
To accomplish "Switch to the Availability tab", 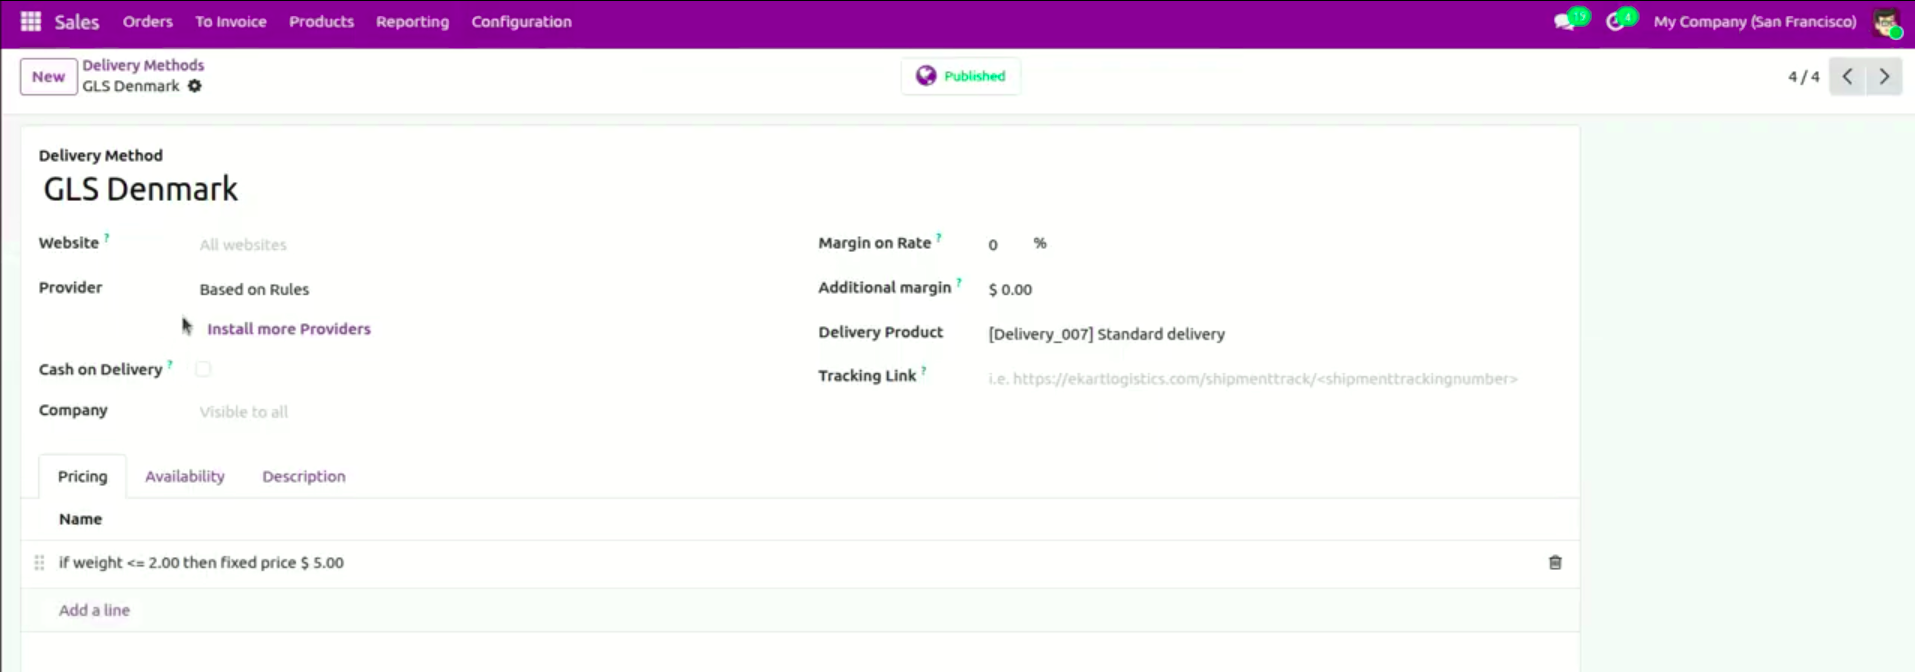I will [185, 476].
